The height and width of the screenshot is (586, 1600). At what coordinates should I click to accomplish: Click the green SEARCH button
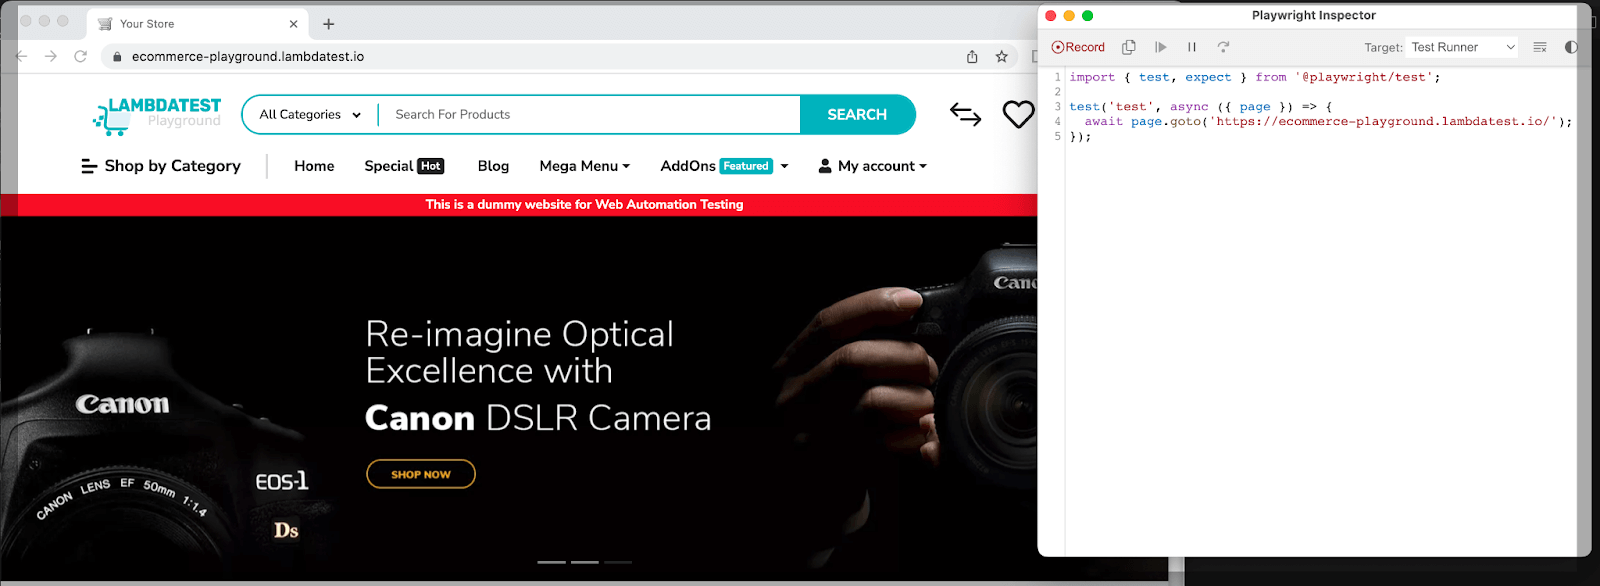pyautogui.click(x=857, y=115)
